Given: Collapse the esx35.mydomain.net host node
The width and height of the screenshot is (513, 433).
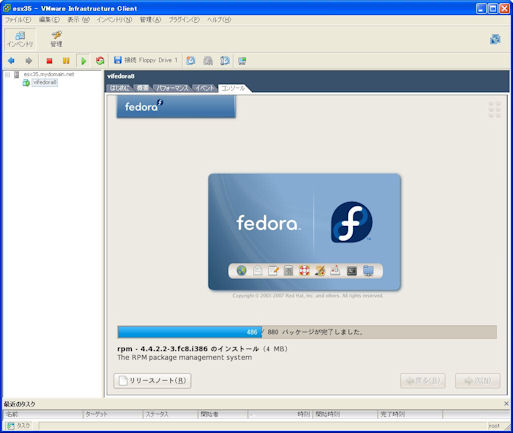Looking at the screenshot, I should pos(7,75).
